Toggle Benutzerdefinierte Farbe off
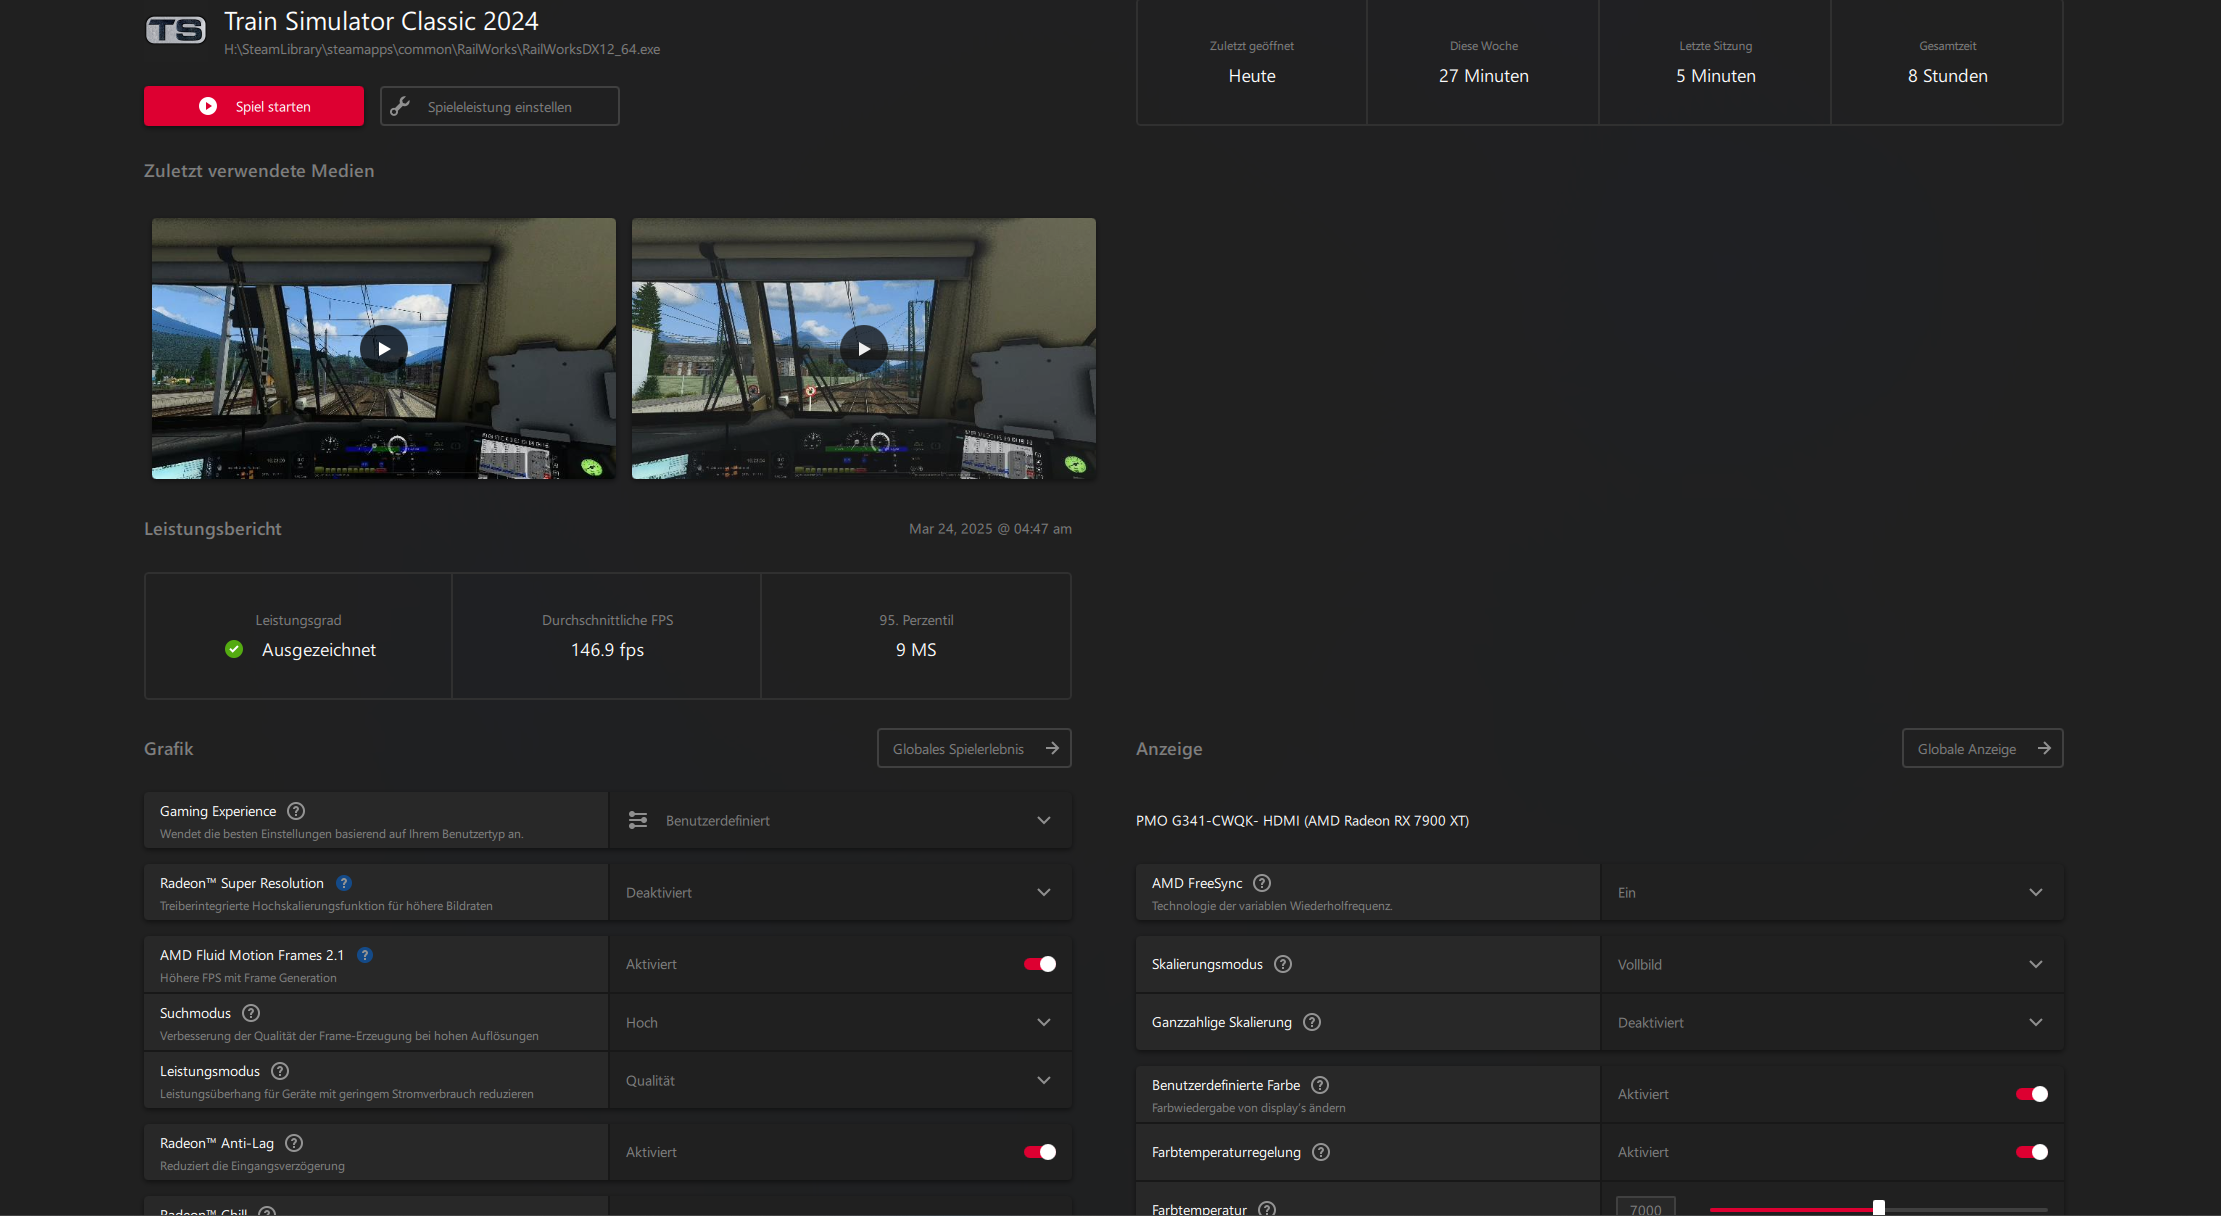2221x1216 pixels. coord(2031,1094)
